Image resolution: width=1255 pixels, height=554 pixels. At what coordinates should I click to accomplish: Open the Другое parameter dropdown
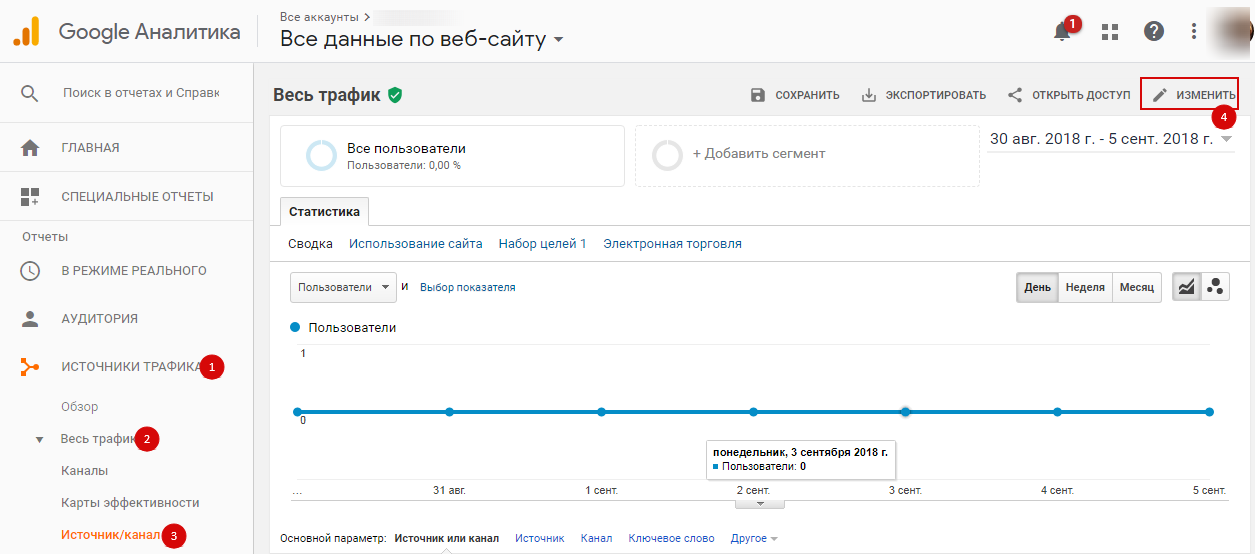click(x=754, y=538)
